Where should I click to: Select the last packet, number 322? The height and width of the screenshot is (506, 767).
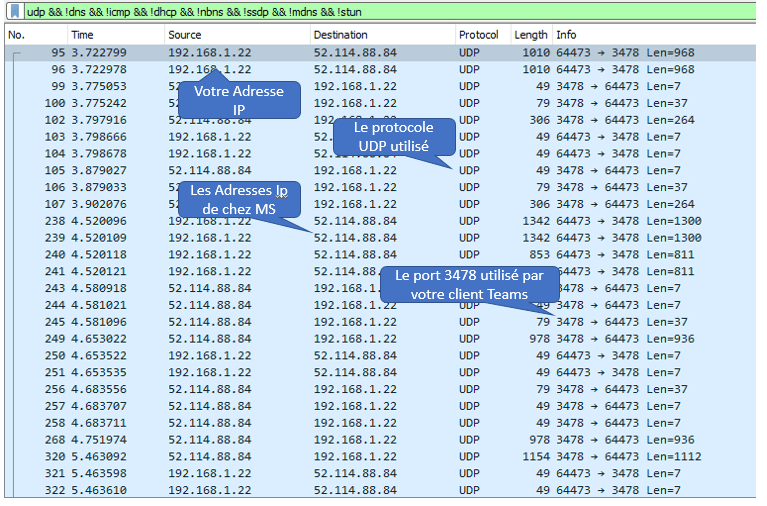300,490
